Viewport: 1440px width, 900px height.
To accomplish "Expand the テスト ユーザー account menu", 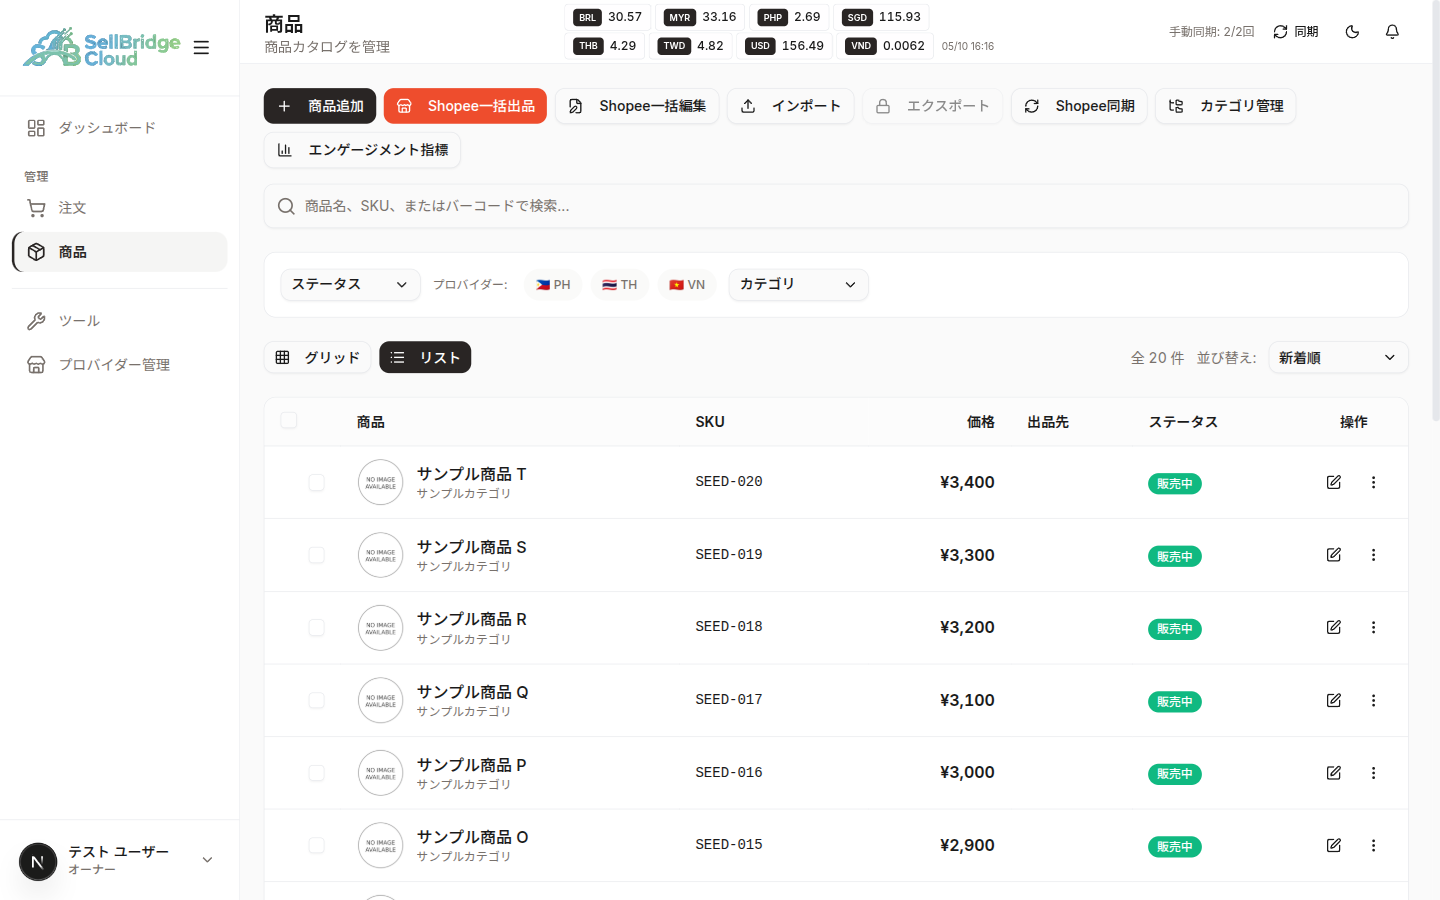I will (119, 860).
